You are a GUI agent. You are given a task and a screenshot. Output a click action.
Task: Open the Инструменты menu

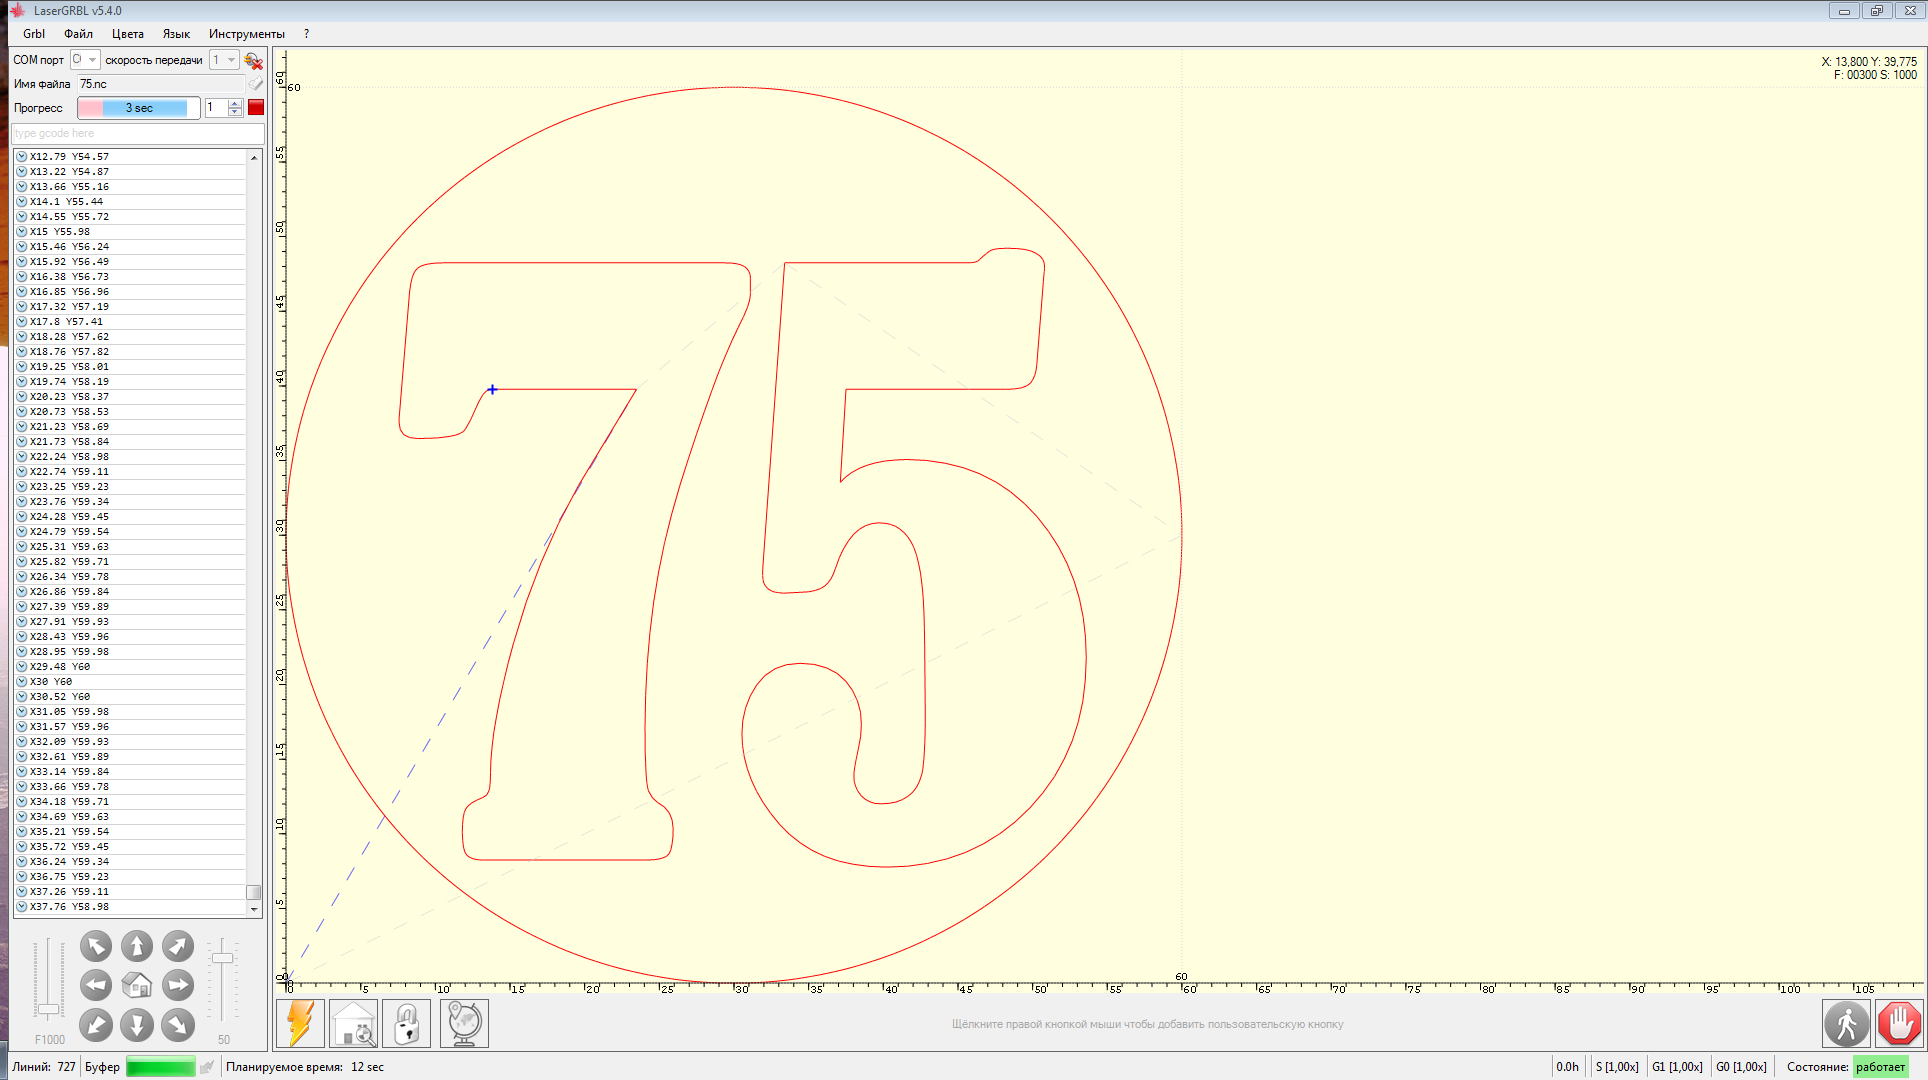(246, 34)
